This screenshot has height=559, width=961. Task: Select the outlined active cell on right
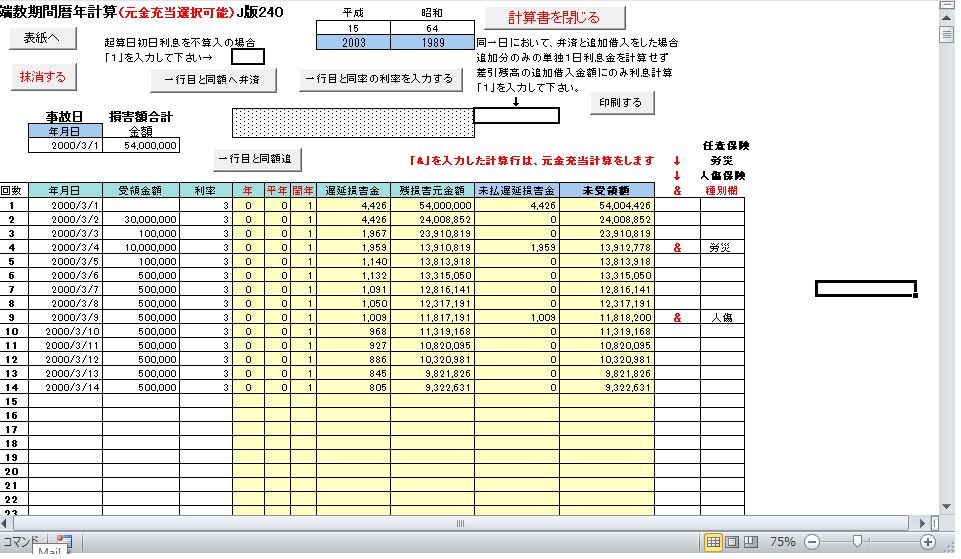[x=865, y=289]
